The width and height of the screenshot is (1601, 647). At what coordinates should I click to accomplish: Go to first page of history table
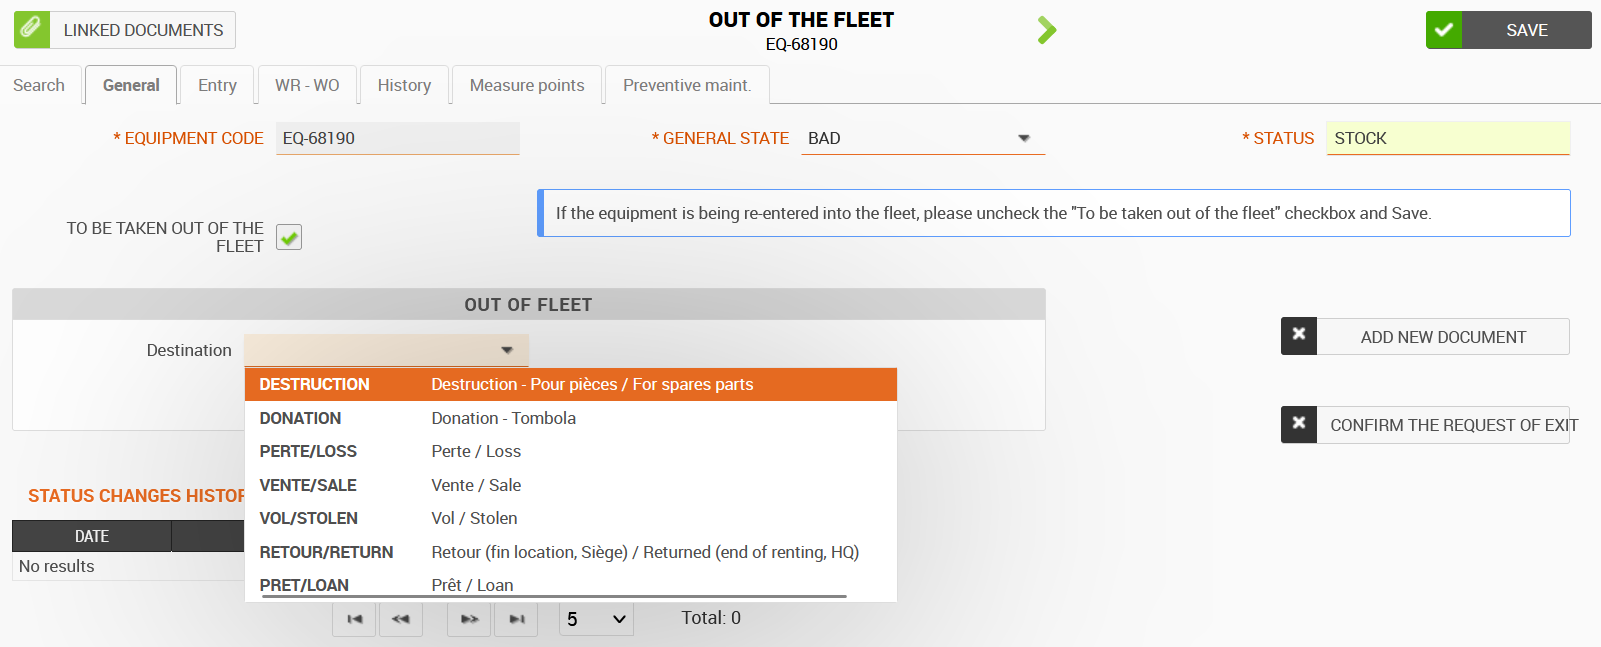pyautogui.click(x=354, y=619)
